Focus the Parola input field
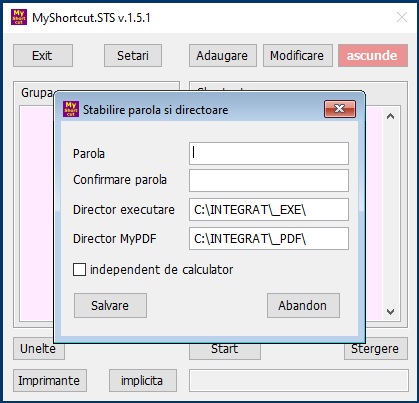Image resolution: width=419 pixels, height=403 pixels. pyautogui.click(x=269, y=153)
